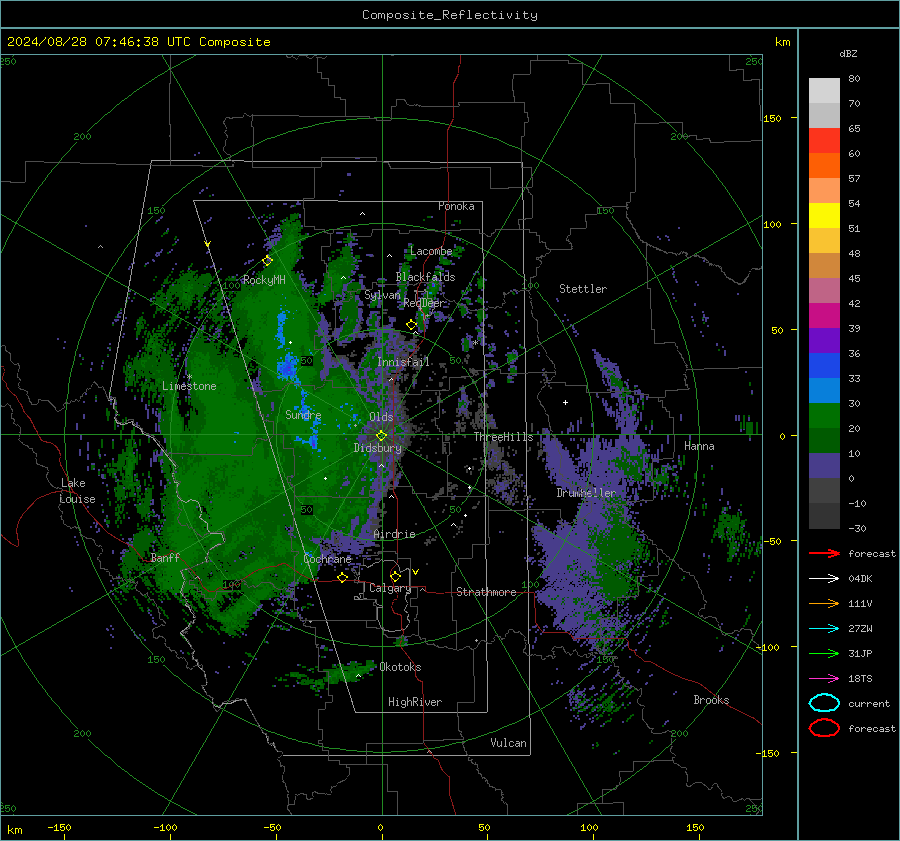Click the red forecast arrow in legend
The width and height of the screenshot is (900, 841).
pos(824,553)
